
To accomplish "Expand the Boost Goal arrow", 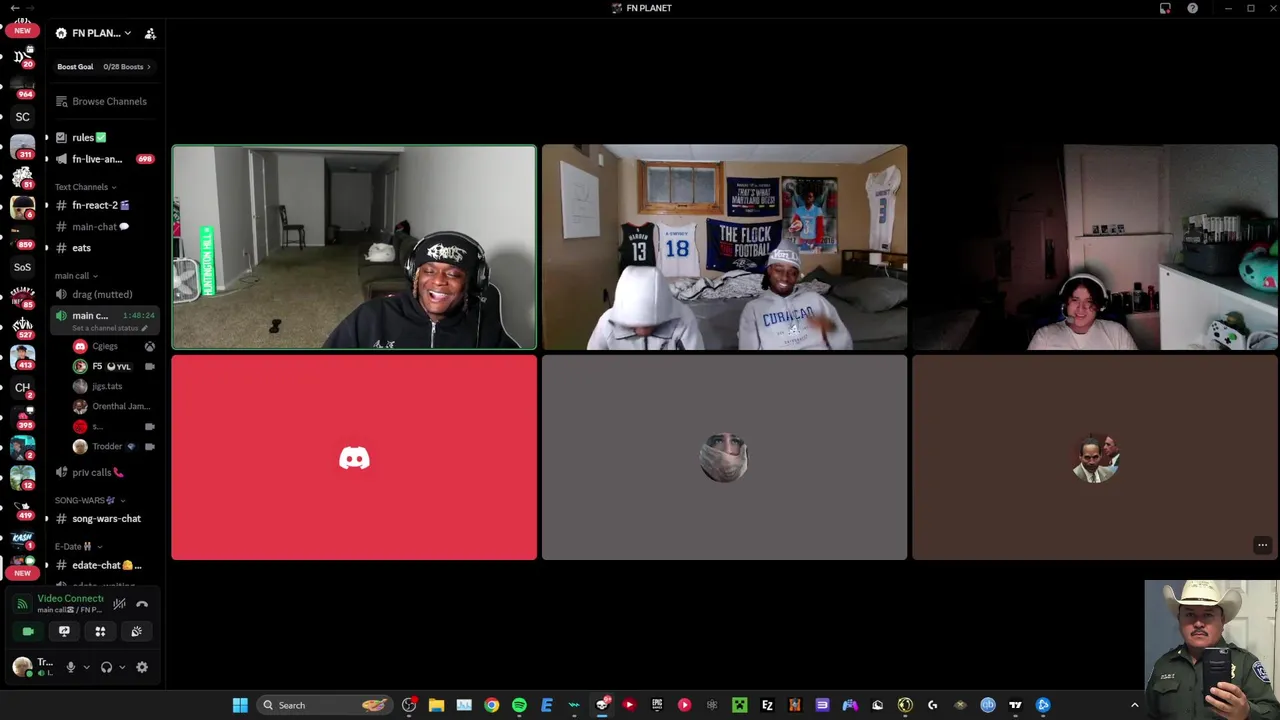I will click(149, 67).
